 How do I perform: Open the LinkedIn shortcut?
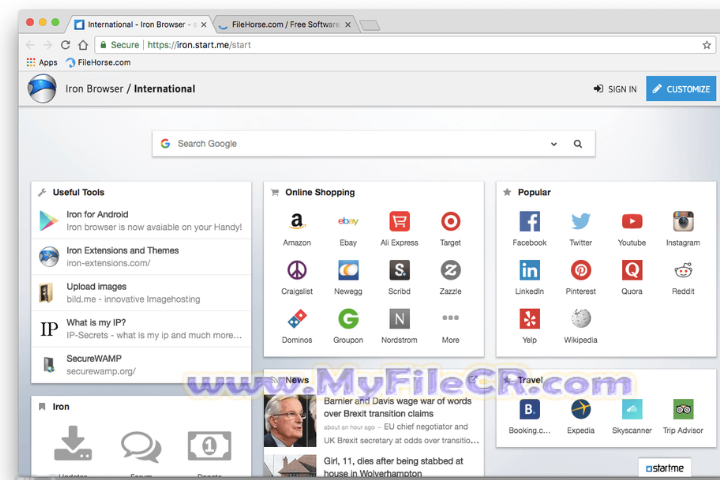click(x=529, y=277)
